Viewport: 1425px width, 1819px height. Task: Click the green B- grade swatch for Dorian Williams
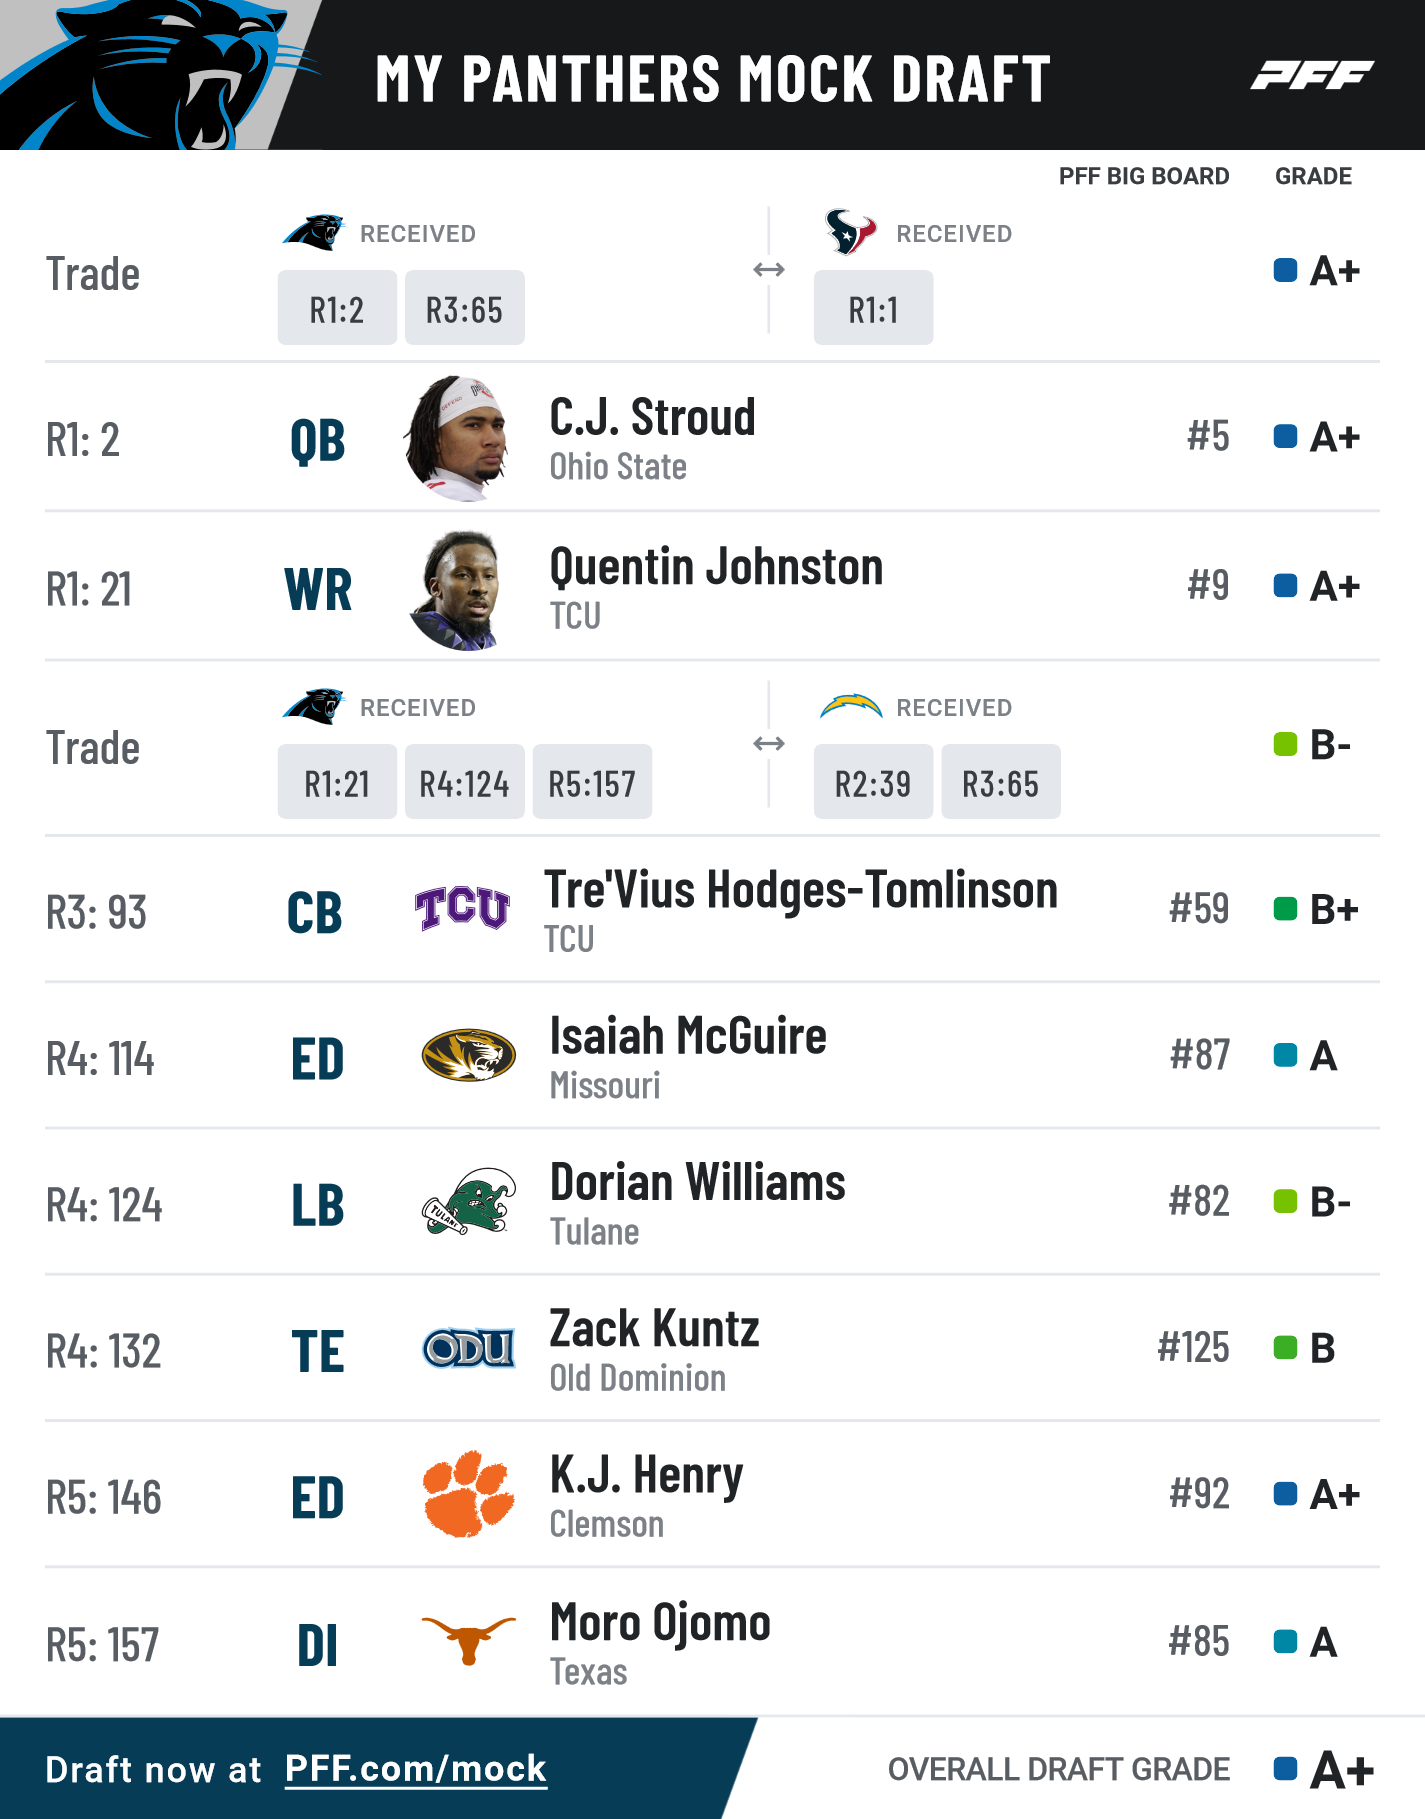tap(1286, 1201)
